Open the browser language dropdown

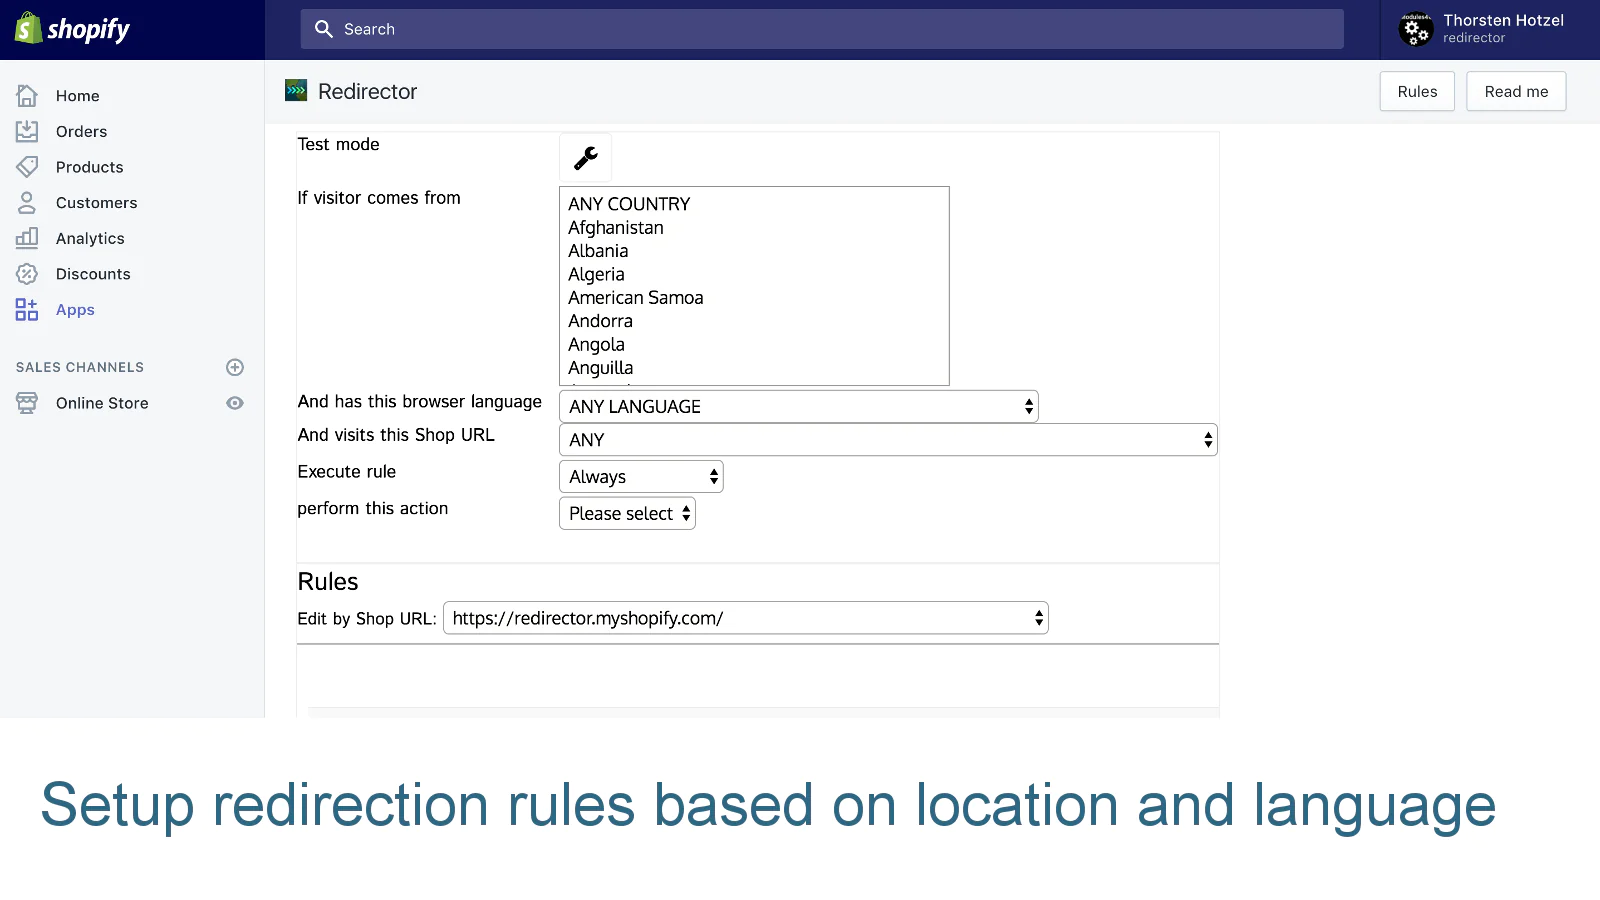point(798,406)
